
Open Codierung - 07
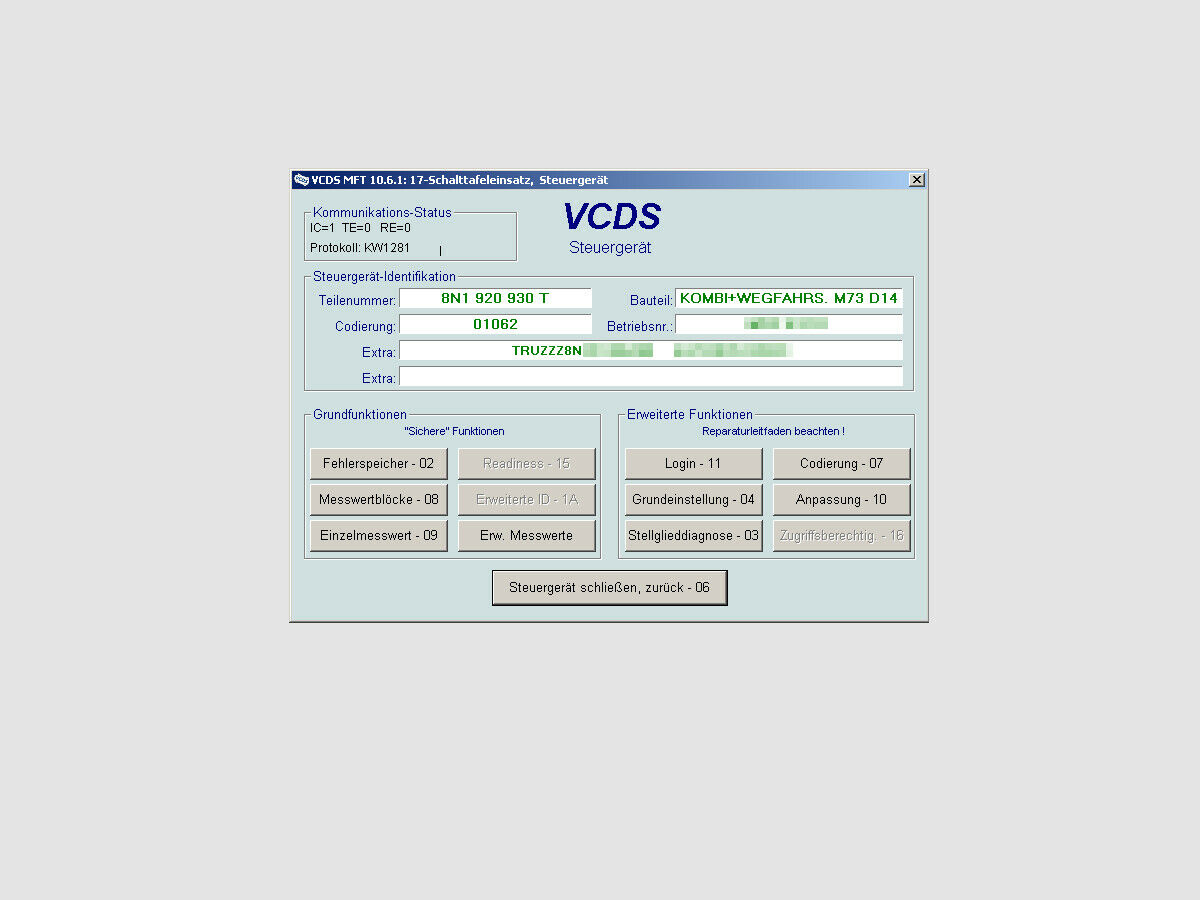click(x=842, y=464)
